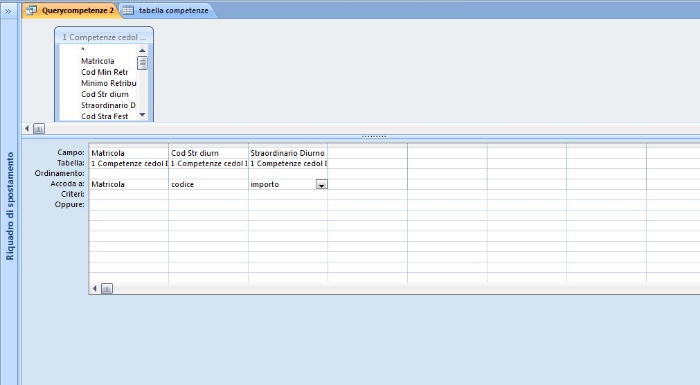Click left arrow of grid horizontal scrollbar
The image size is (700, 385).
pos(95,289)
